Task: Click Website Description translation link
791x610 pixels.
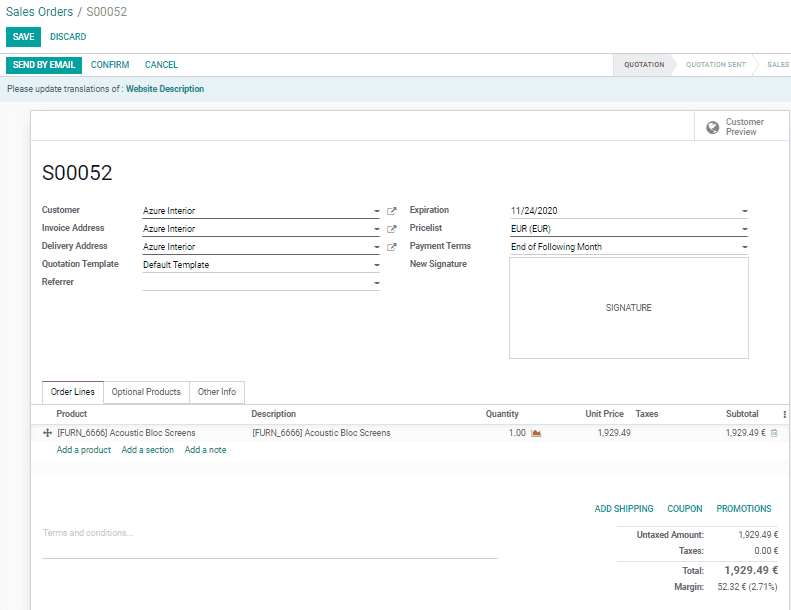Action: click(x=165, y=89)
